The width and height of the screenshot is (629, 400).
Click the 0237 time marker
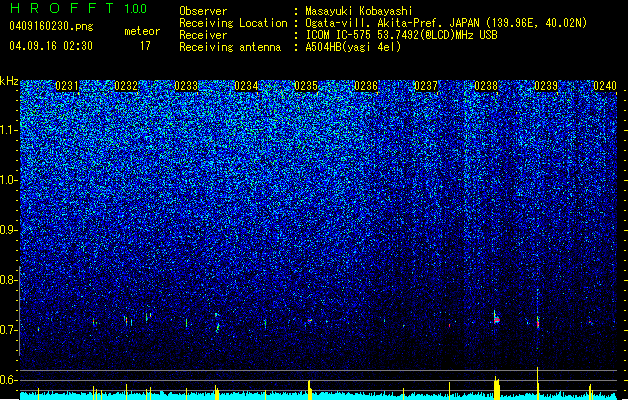click(x=426, y=86)
